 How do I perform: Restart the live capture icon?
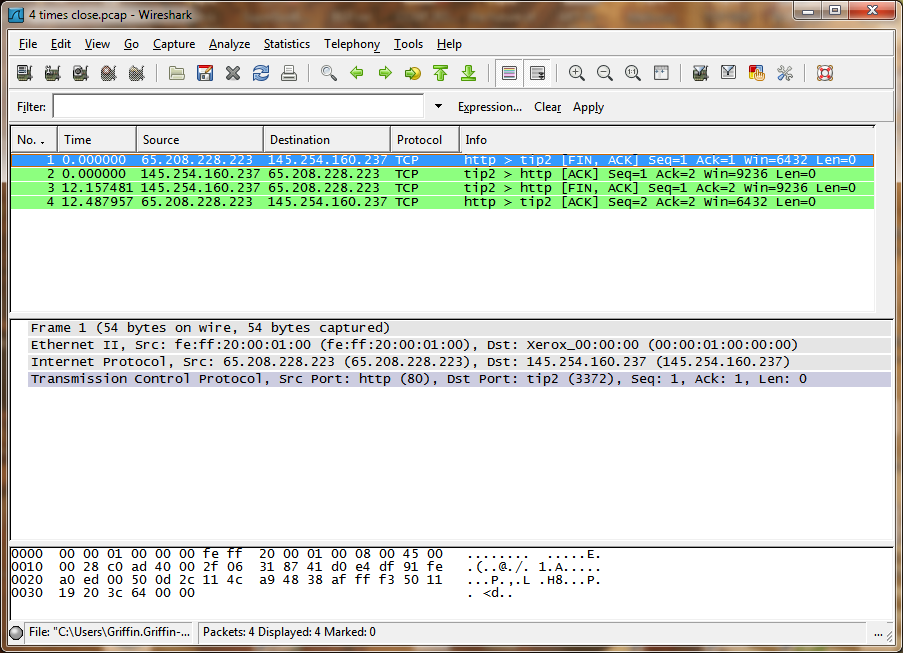point(136,73)
